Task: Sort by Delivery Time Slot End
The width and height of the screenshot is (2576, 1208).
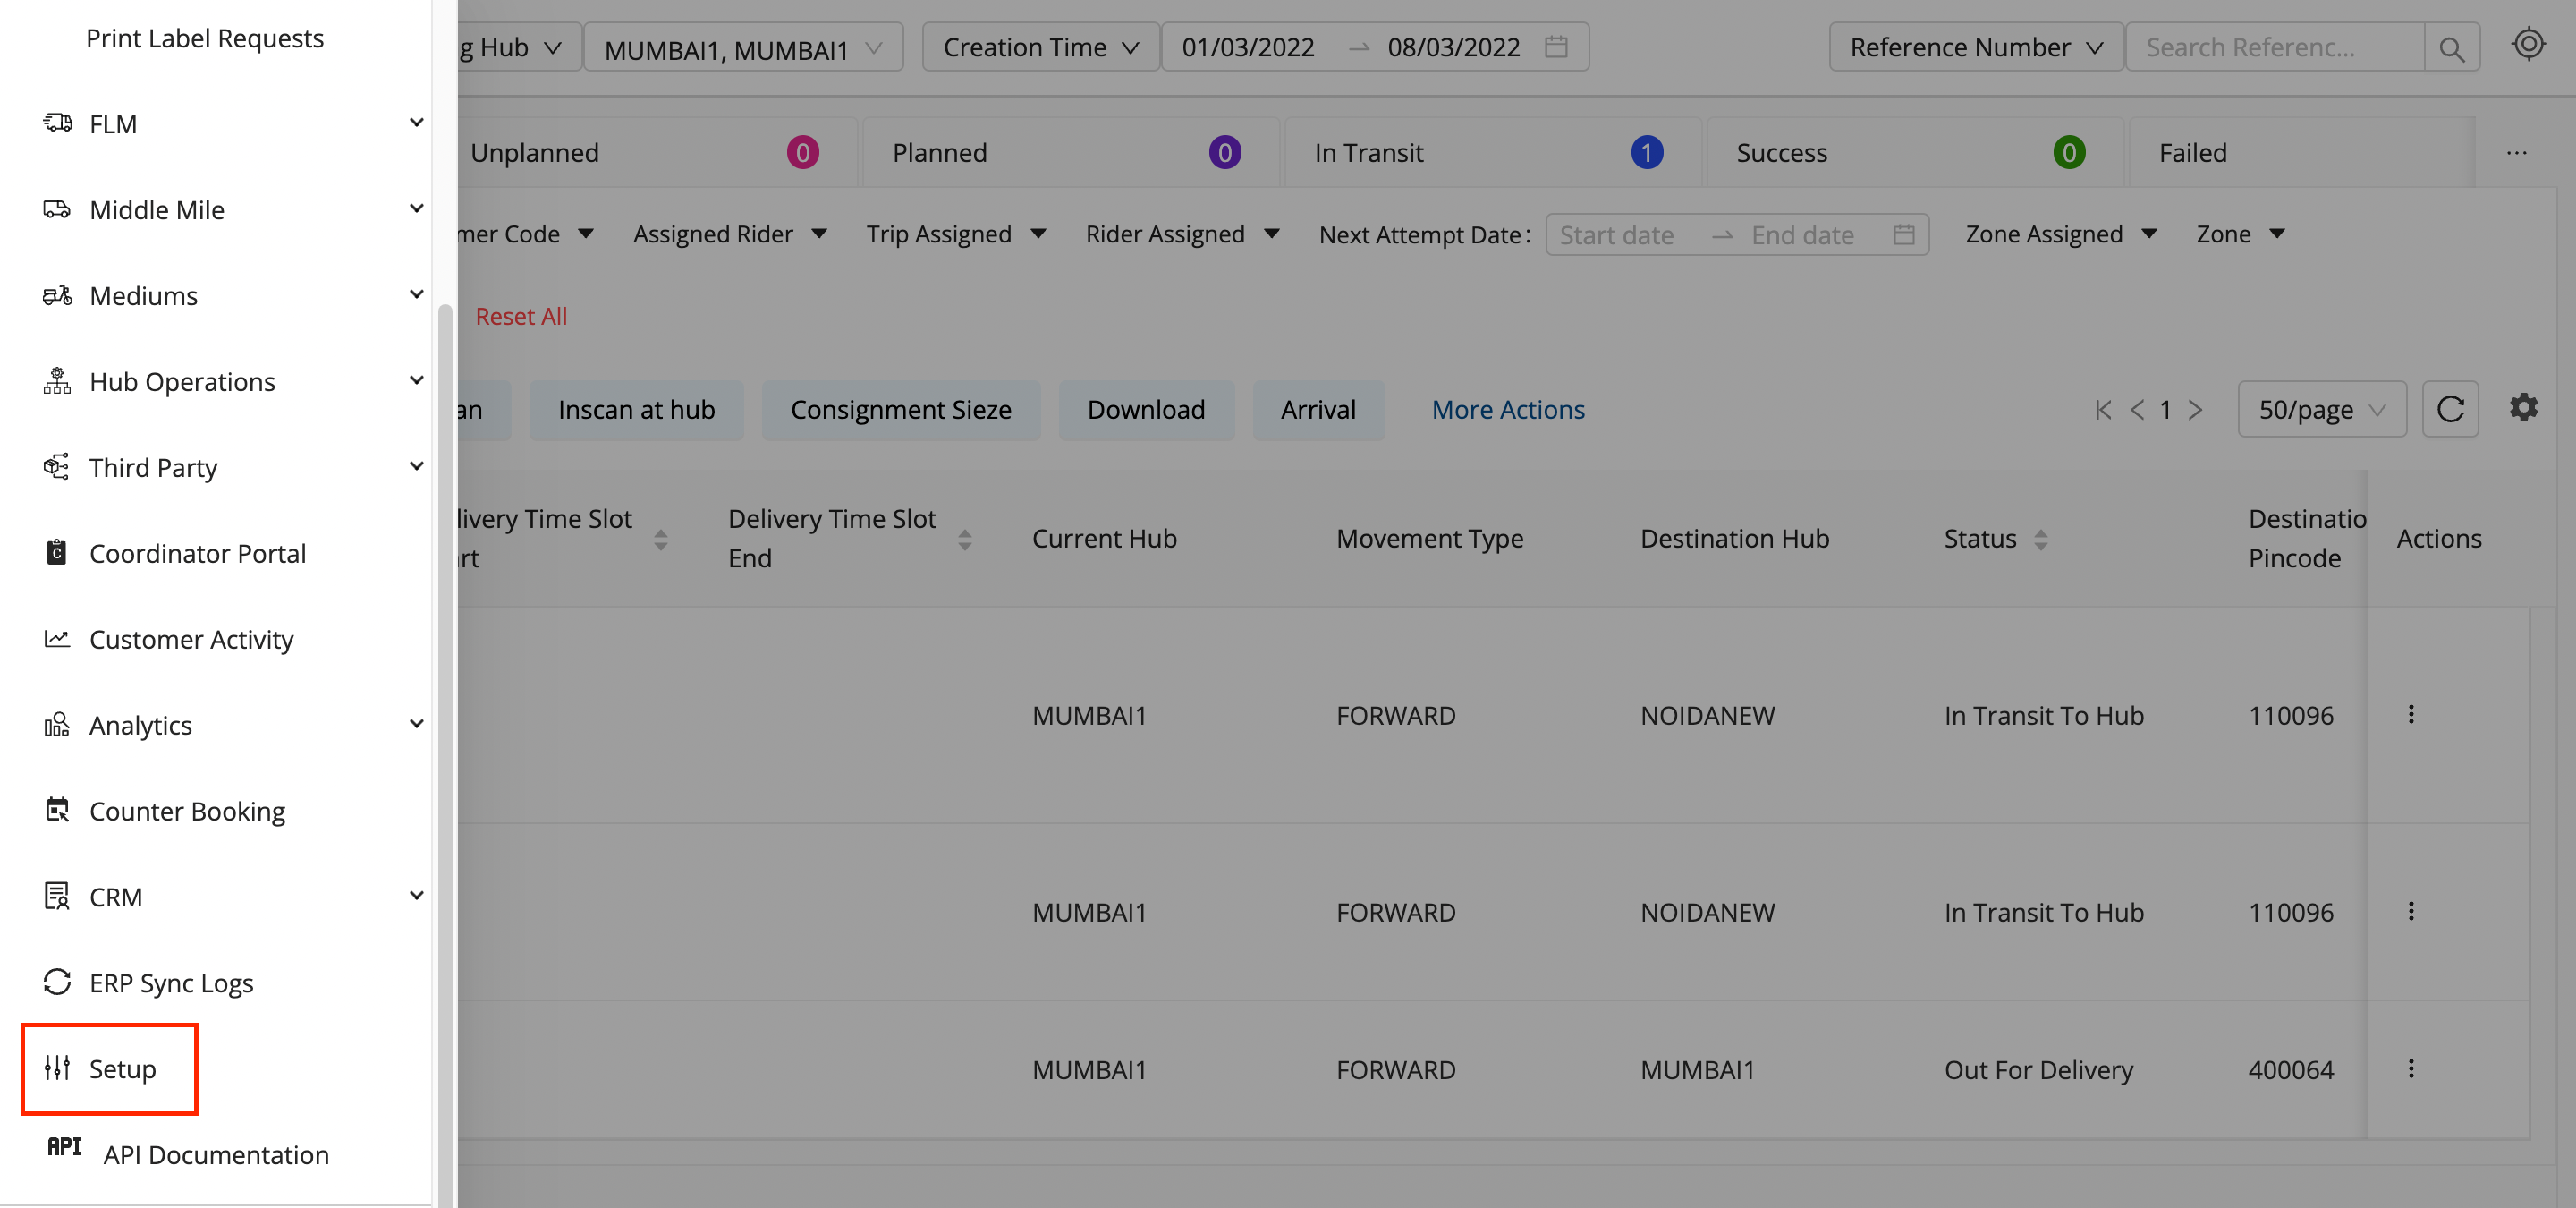Action: click(964, 539)
